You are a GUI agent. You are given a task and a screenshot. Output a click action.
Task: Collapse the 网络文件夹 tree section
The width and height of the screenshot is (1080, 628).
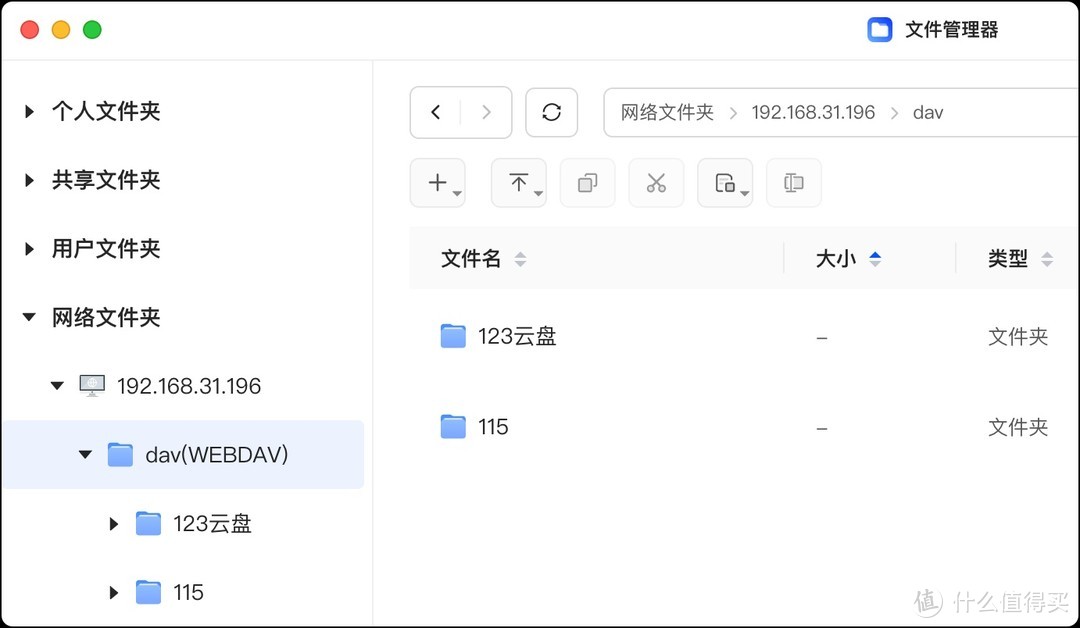(28, 317)
